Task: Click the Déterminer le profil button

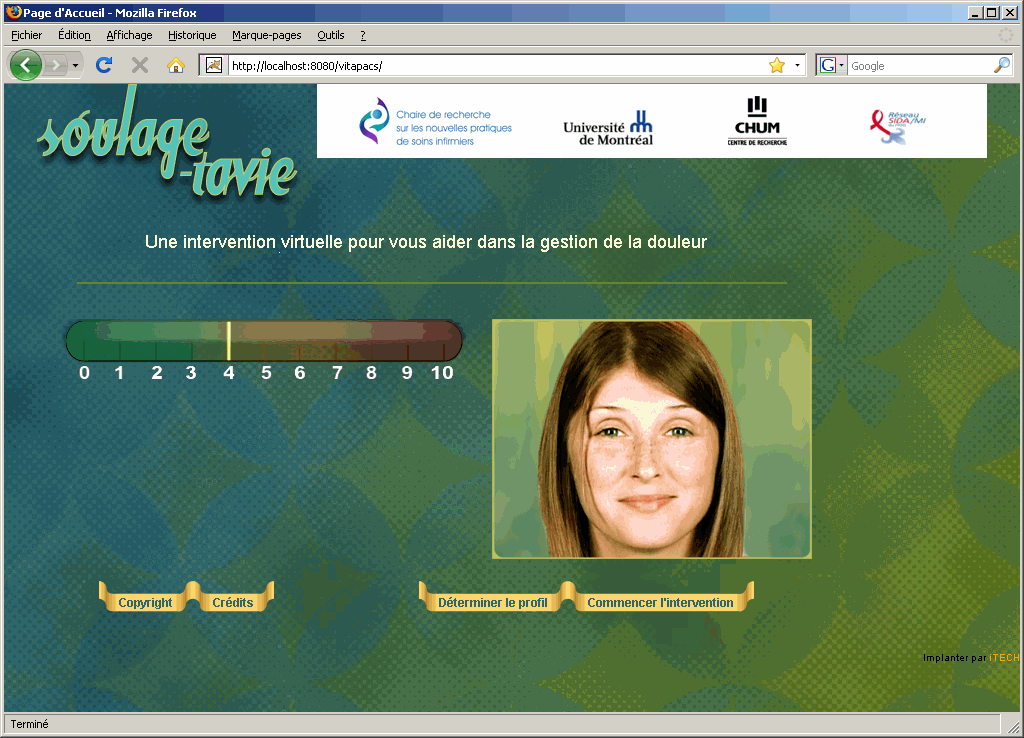Action: click(x=493, y=603)
